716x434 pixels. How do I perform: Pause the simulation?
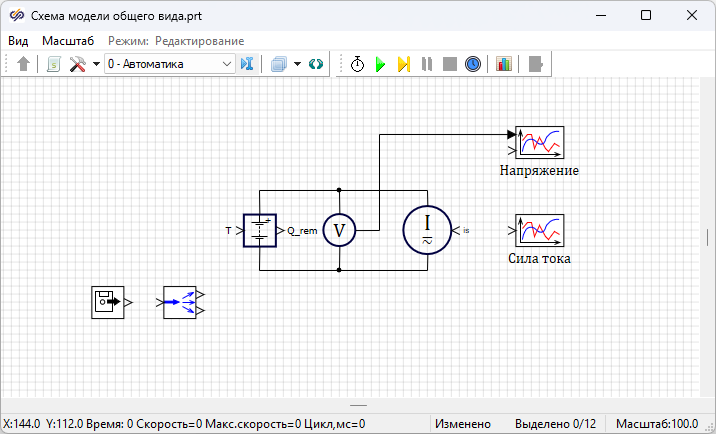pos(427,64)
